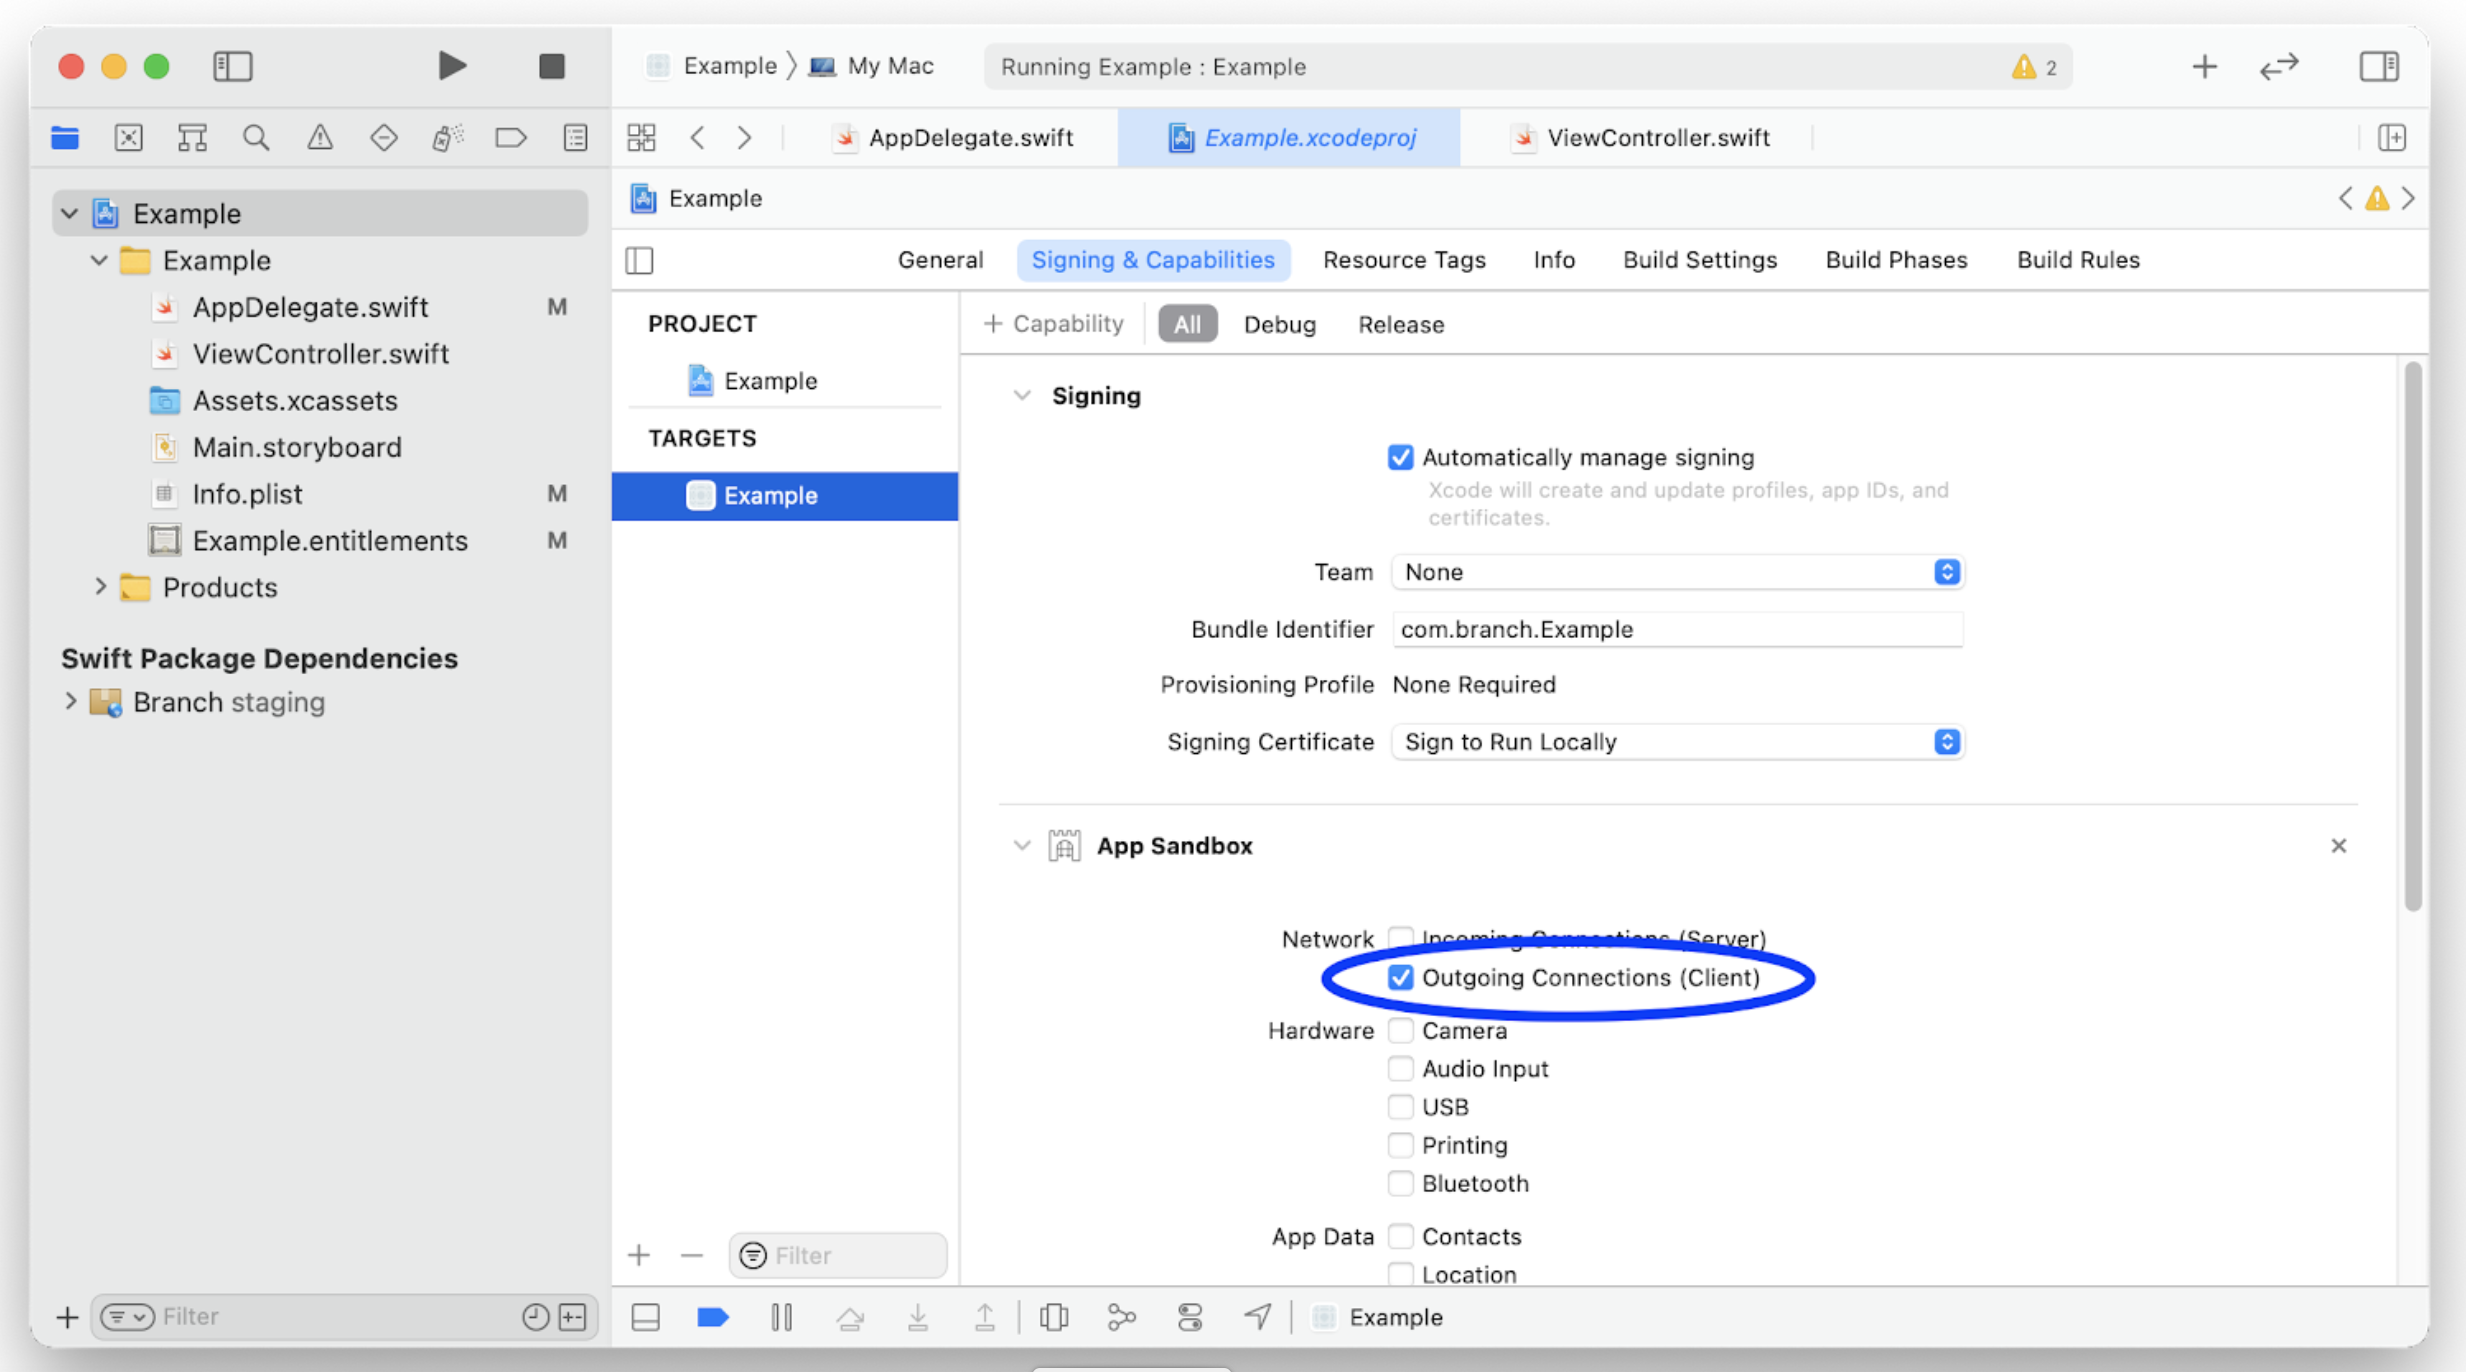The height and width of the screenshot is (1372, 2466).
Task: Uncheck Outgoing Connections (Client)
Action: (1400, 977)
